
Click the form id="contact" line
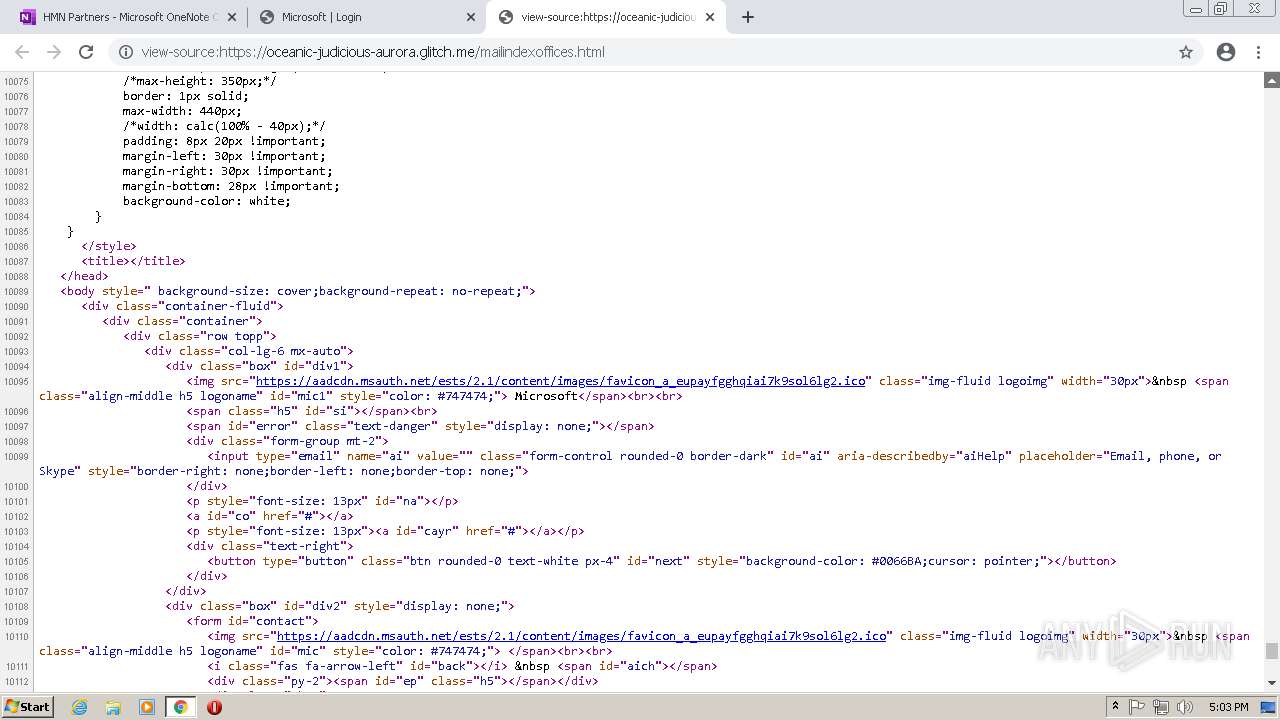[252, 621]
